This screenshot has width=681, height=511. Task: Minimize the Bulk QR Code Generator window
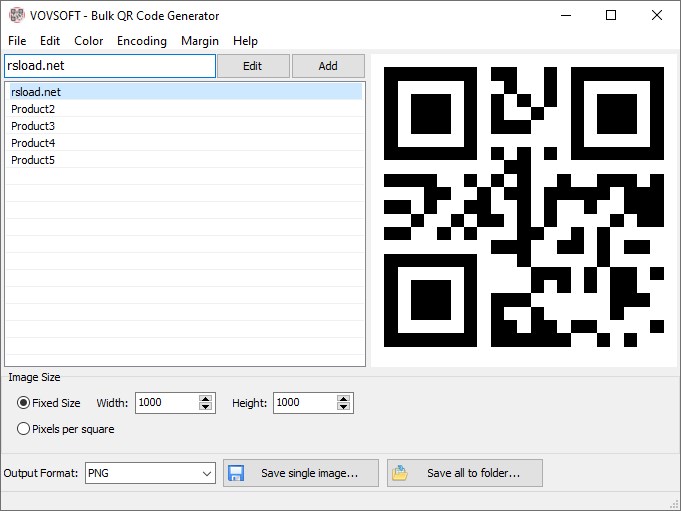pyautogui.click(x=566, y=15)
